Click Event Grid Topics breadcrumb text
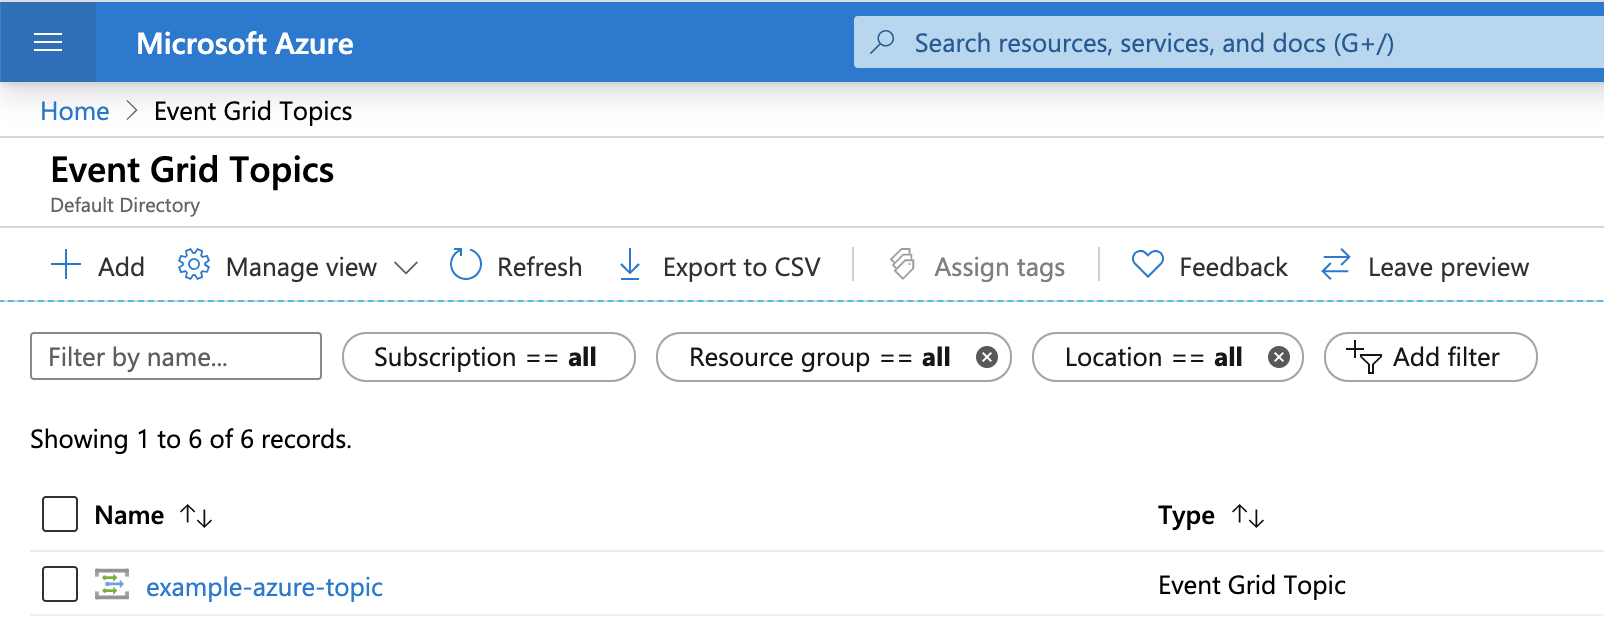Image resolution: width=1604 pixels, height=620 pixels. 253,111
